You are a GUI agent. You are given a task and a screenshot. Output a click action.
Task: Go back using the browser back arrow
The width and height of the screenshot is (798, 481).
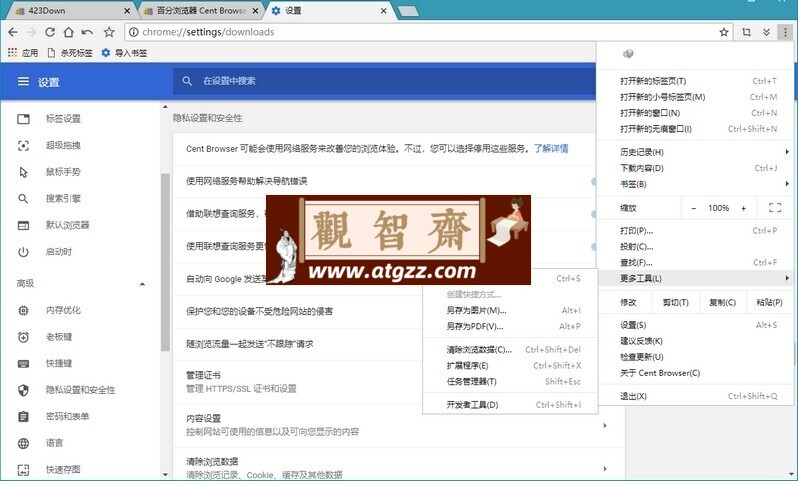tap(13, 32)
